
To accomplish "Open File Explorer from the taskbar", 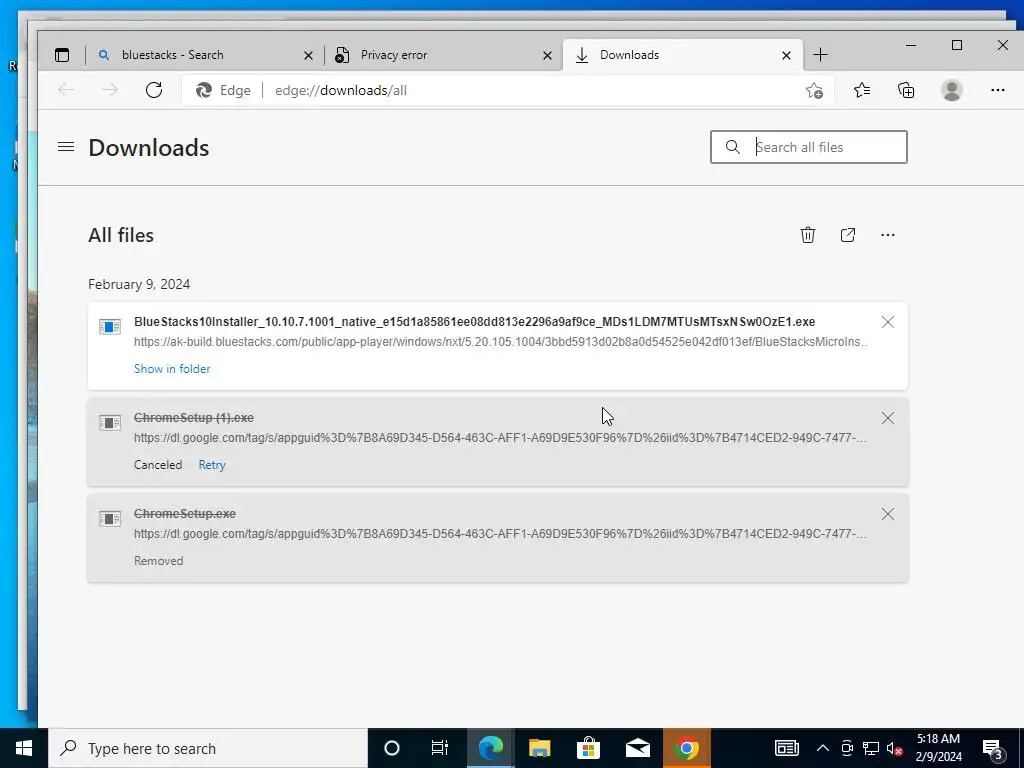I will tap(539, 748).
